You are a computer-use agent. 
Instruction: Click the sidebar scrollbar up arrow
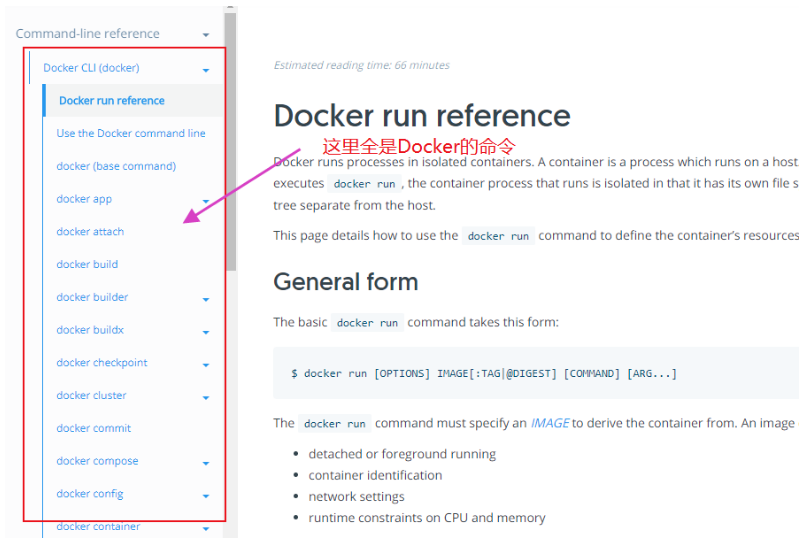pyautogui.click(x=231, y=7)
